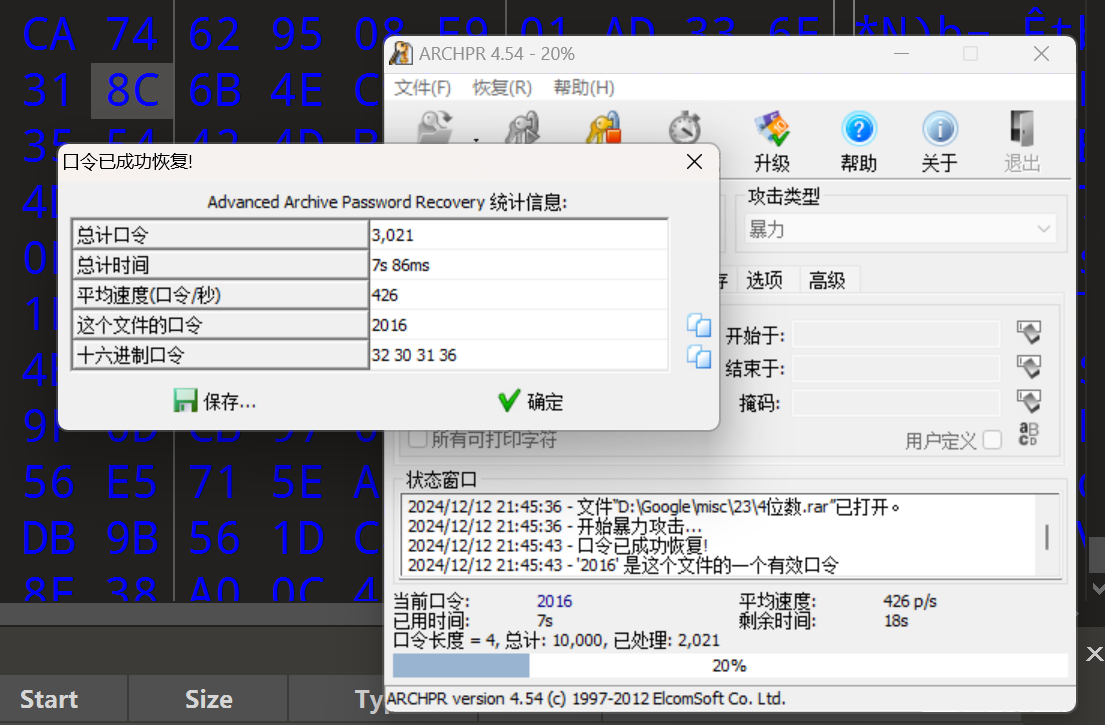Click the Size column header in hex editor
Image resolution: width=1105 pixels, height=725 pixels.
(x=209, y=699)
